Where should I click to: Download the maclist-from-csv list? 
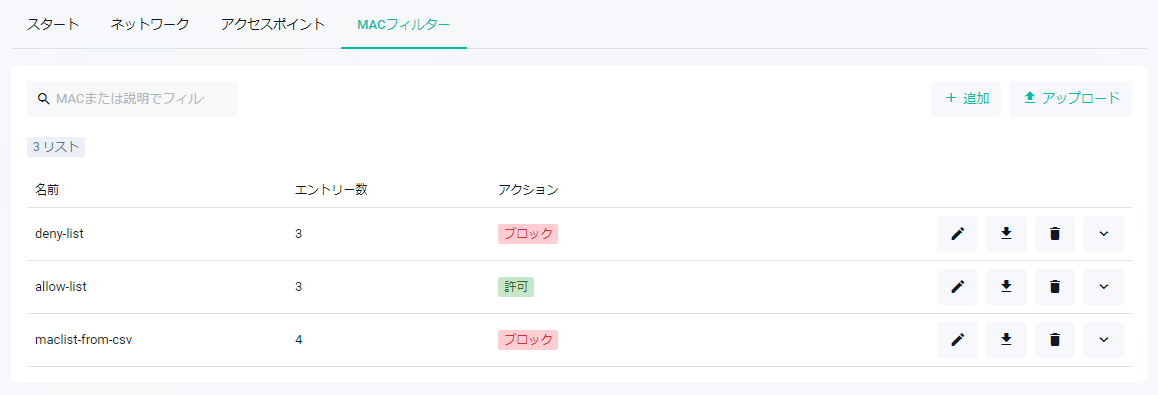(1006, 340)
